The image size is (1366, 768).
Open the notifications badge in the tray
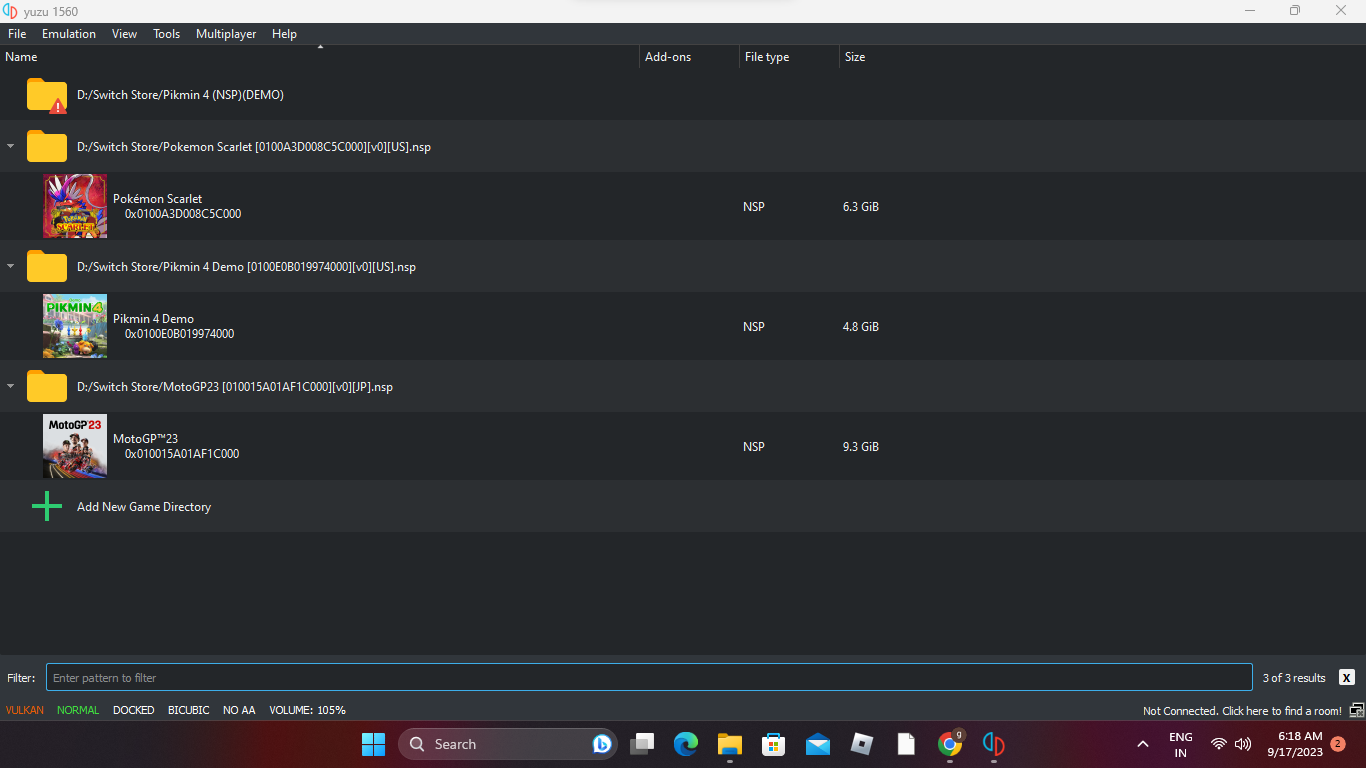coord(1338,744)
